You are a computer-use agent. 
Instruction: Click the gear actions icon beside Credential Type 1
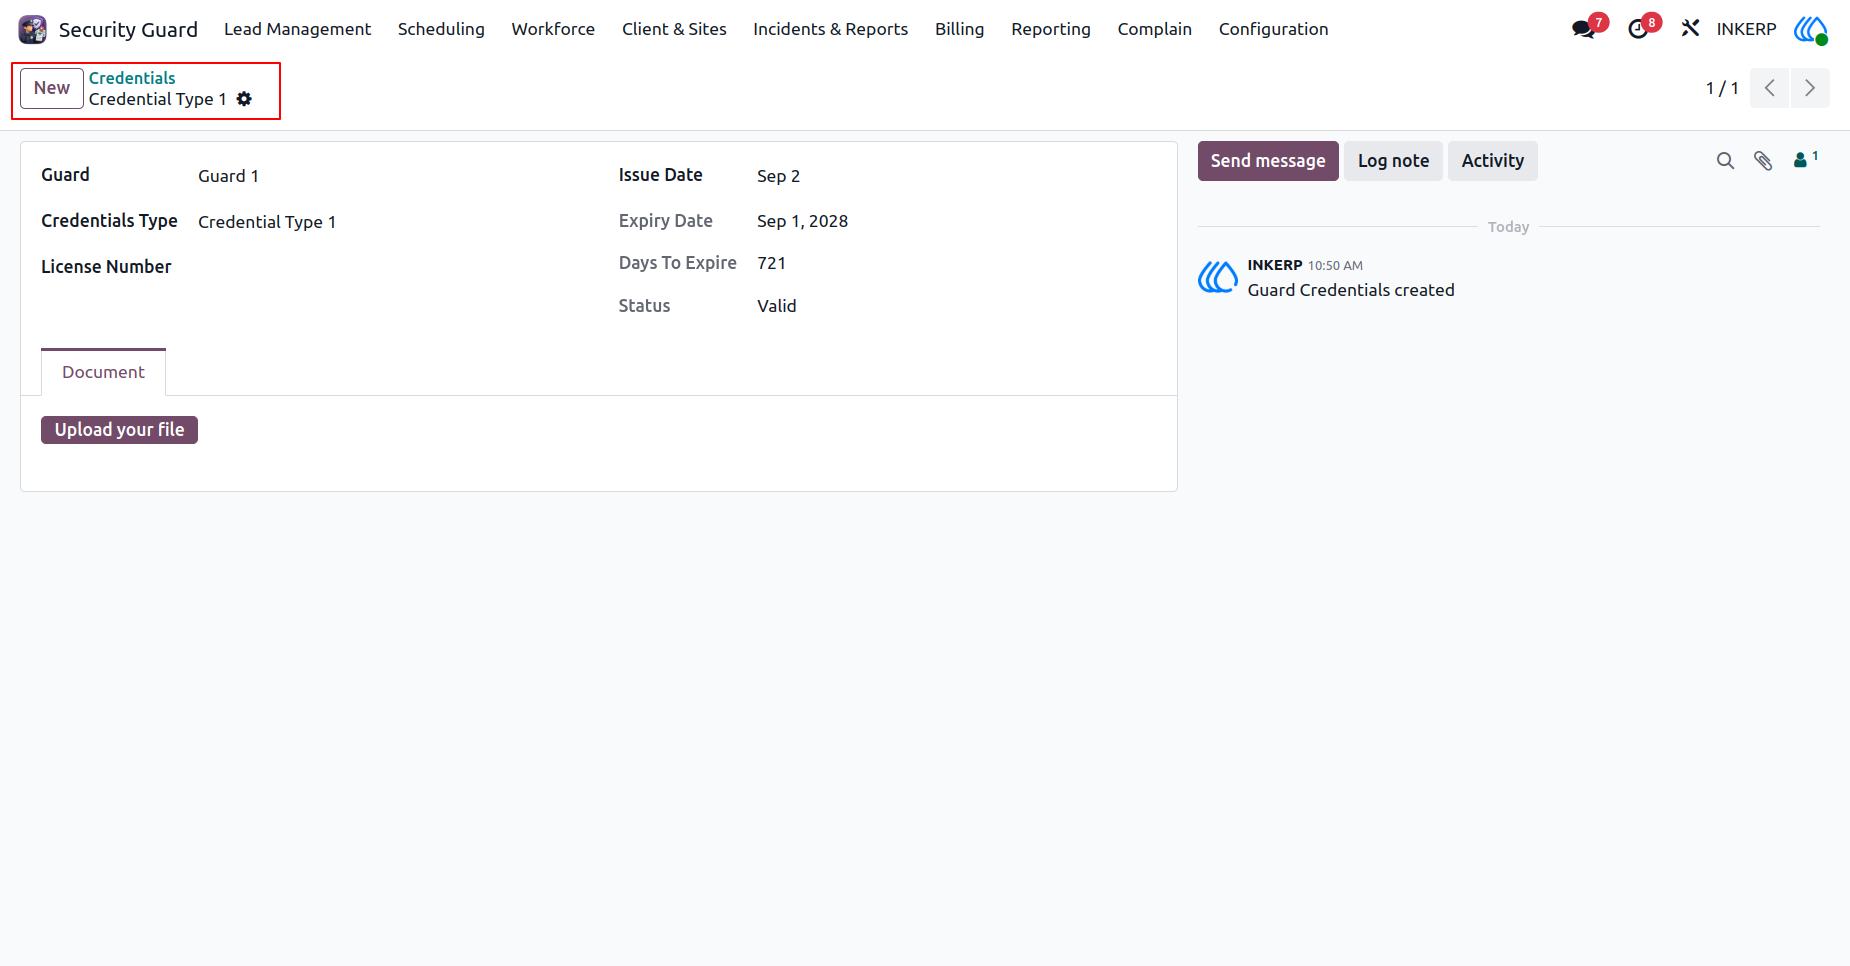244,99
